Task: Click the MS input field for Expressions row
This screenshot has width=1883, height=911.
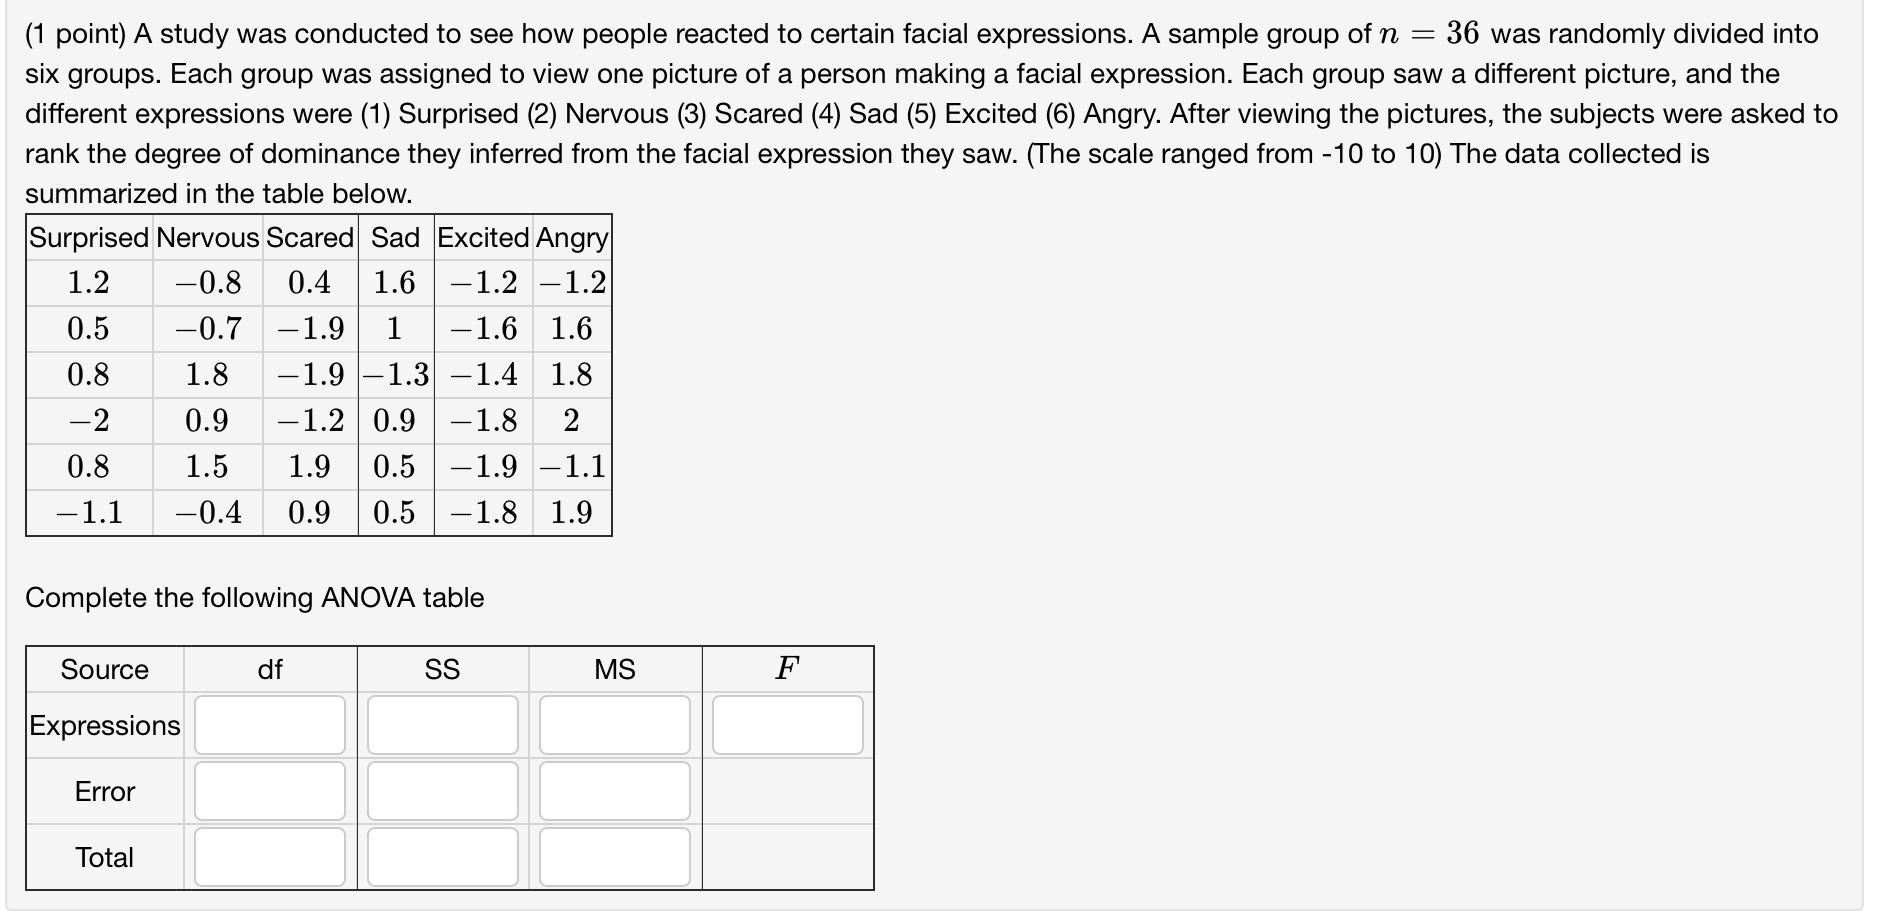Action: point(613,725)
